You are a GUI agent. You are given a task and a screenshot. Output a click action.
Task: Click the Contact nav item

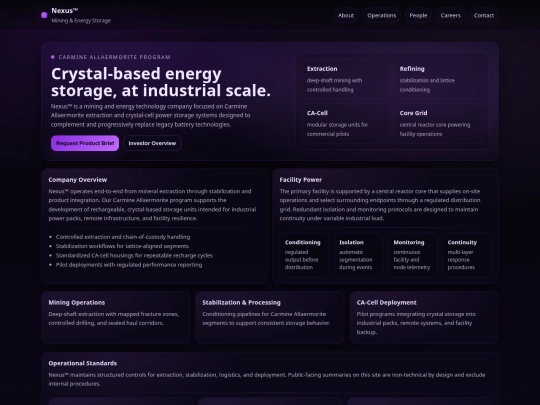[484, 15]
